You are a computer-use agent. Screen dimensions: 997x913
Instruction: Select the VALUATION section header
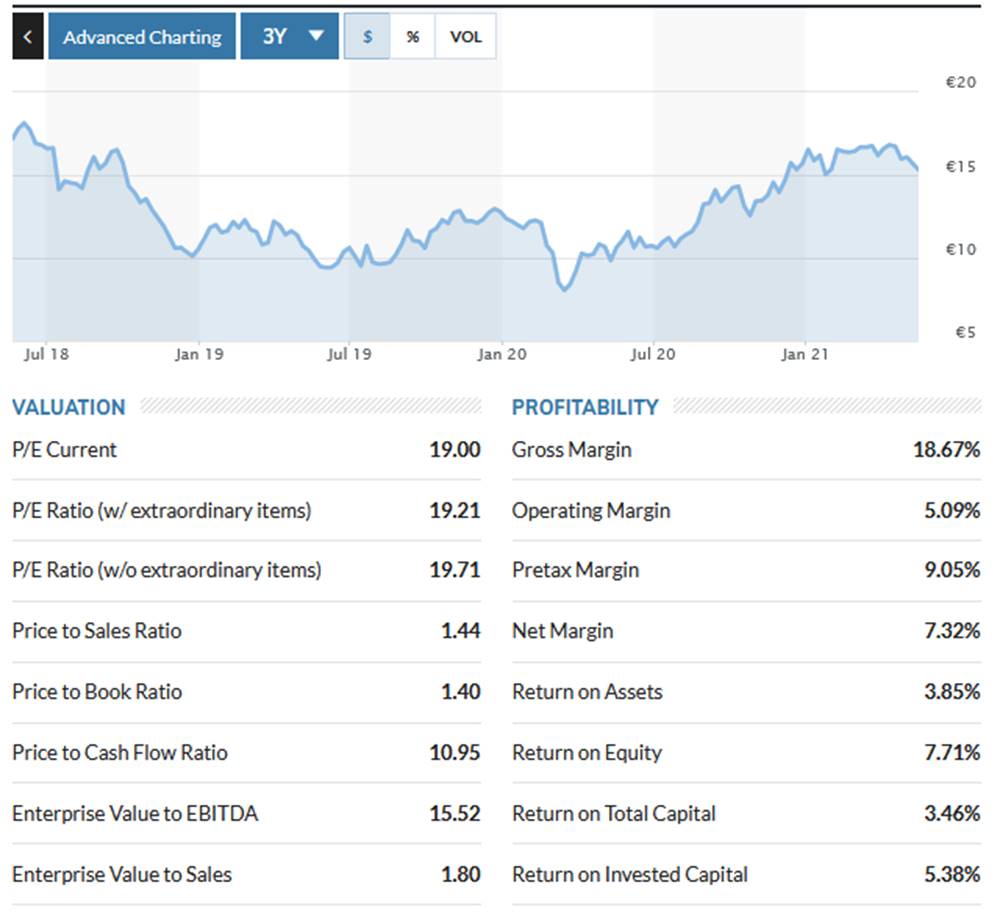click(69, 407)
